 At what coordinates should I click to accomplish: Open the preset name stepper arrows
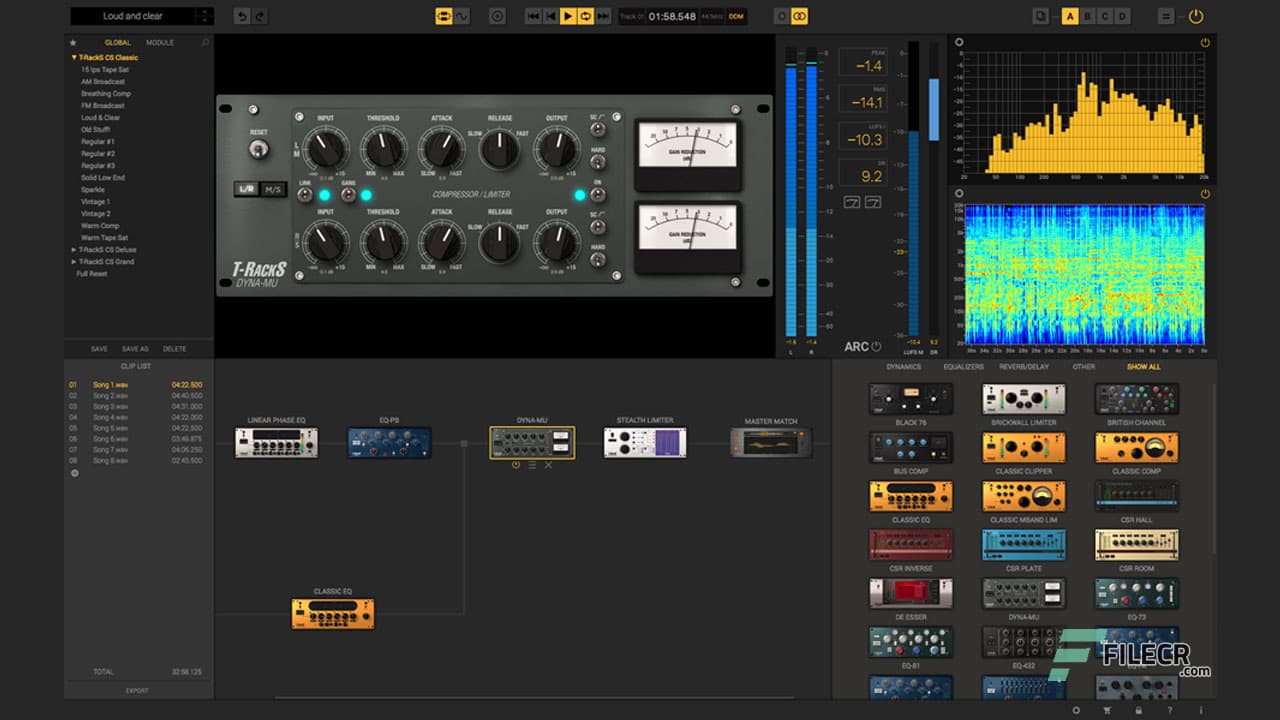tap(205, 16)
